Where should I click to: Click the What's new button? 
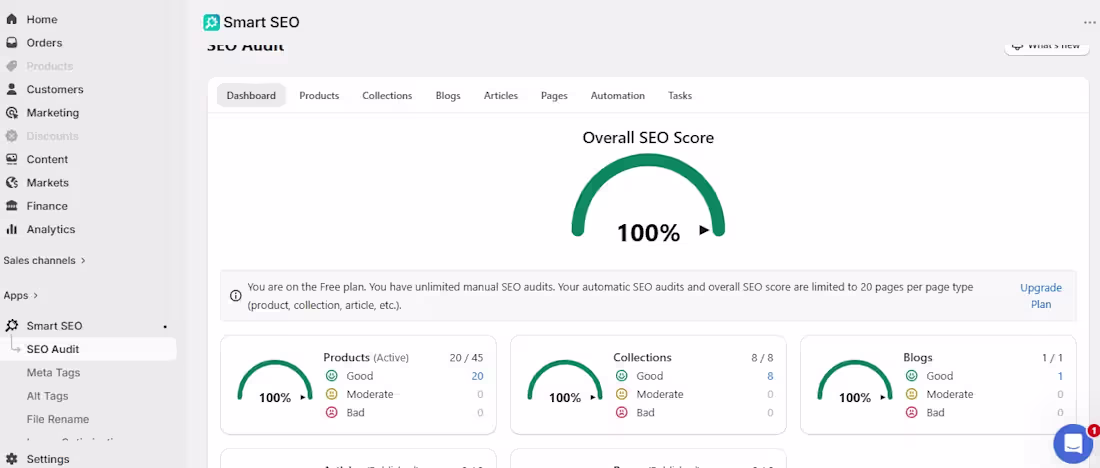click(1047, 46)
